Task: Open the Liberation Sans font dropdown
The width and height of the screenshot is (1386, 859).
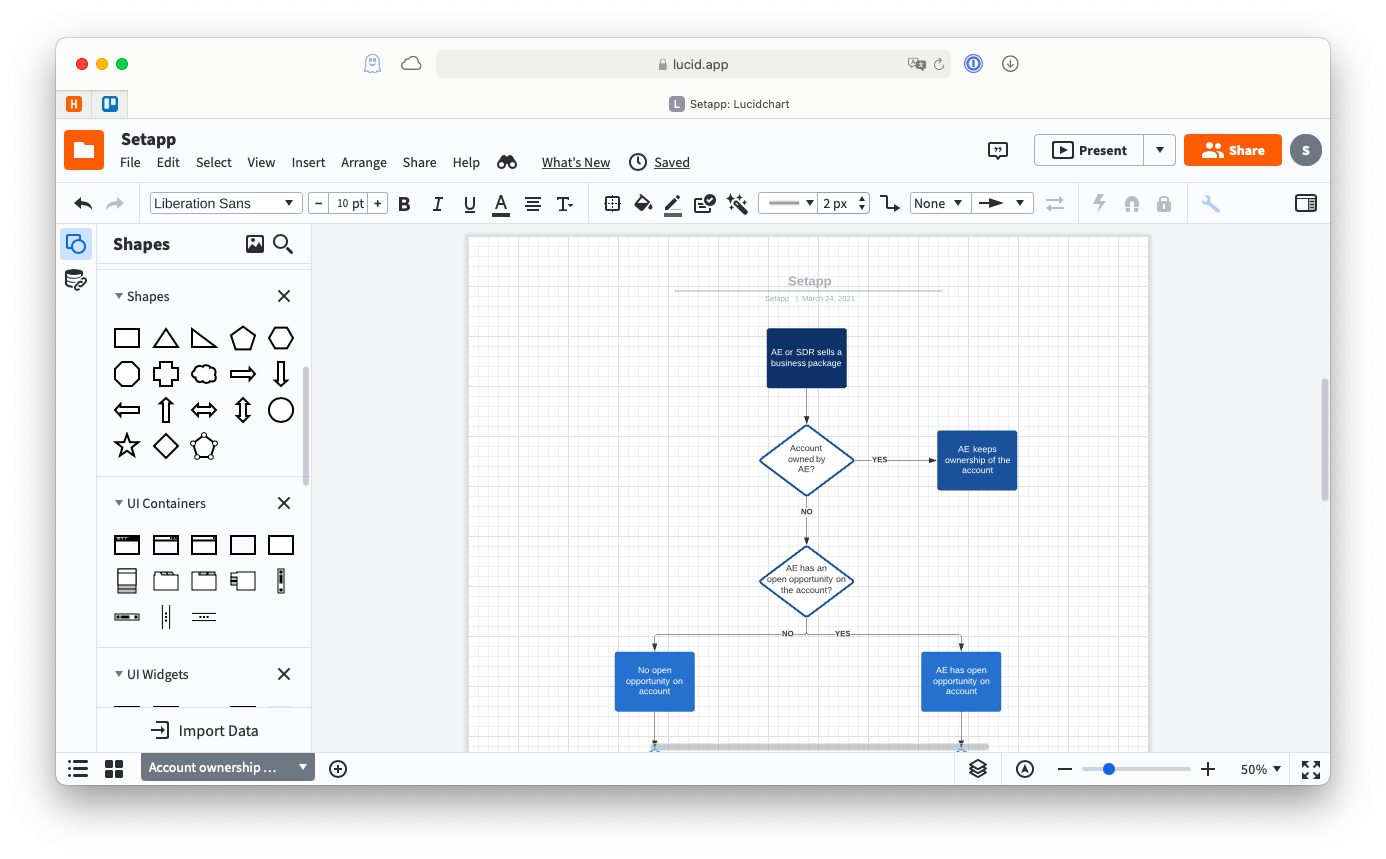Action: [226, 203]
